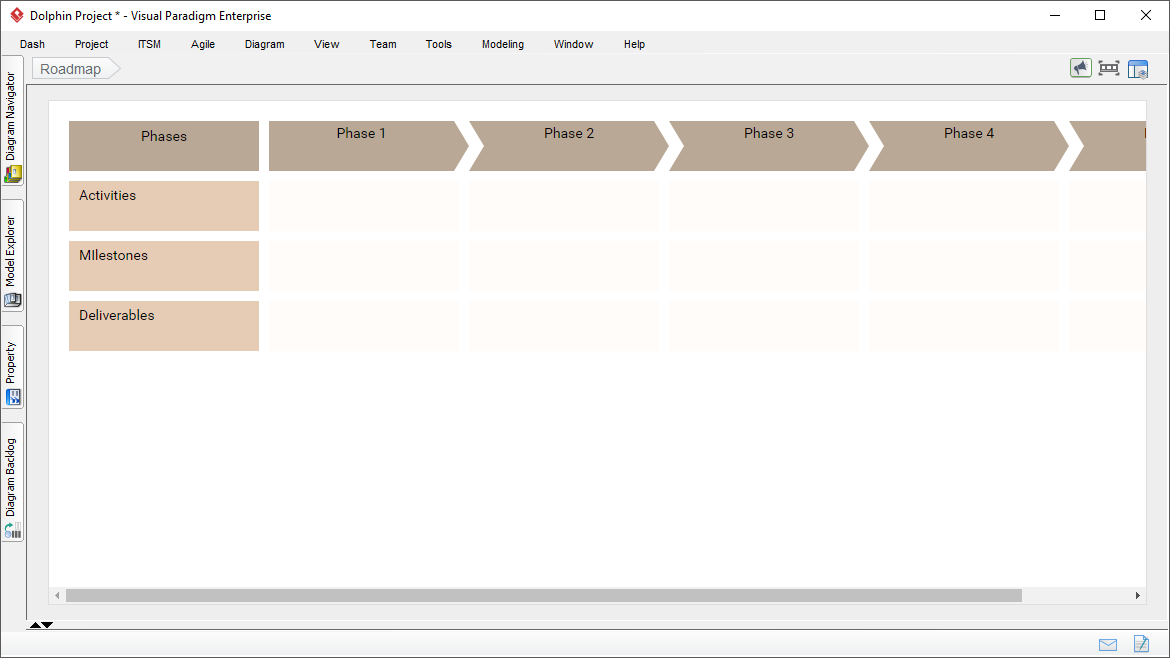Click the collapse-up triangle at the bottom-left
The width and height of the screenshot is (1170, 658).
[34, 625]
